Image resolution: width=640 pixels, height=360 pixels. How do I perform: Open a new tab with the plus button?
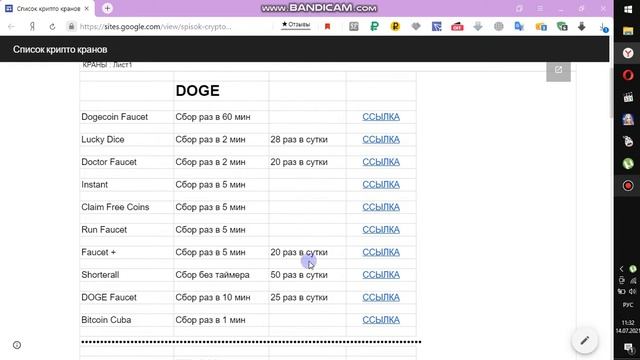(x=107, y=8)
